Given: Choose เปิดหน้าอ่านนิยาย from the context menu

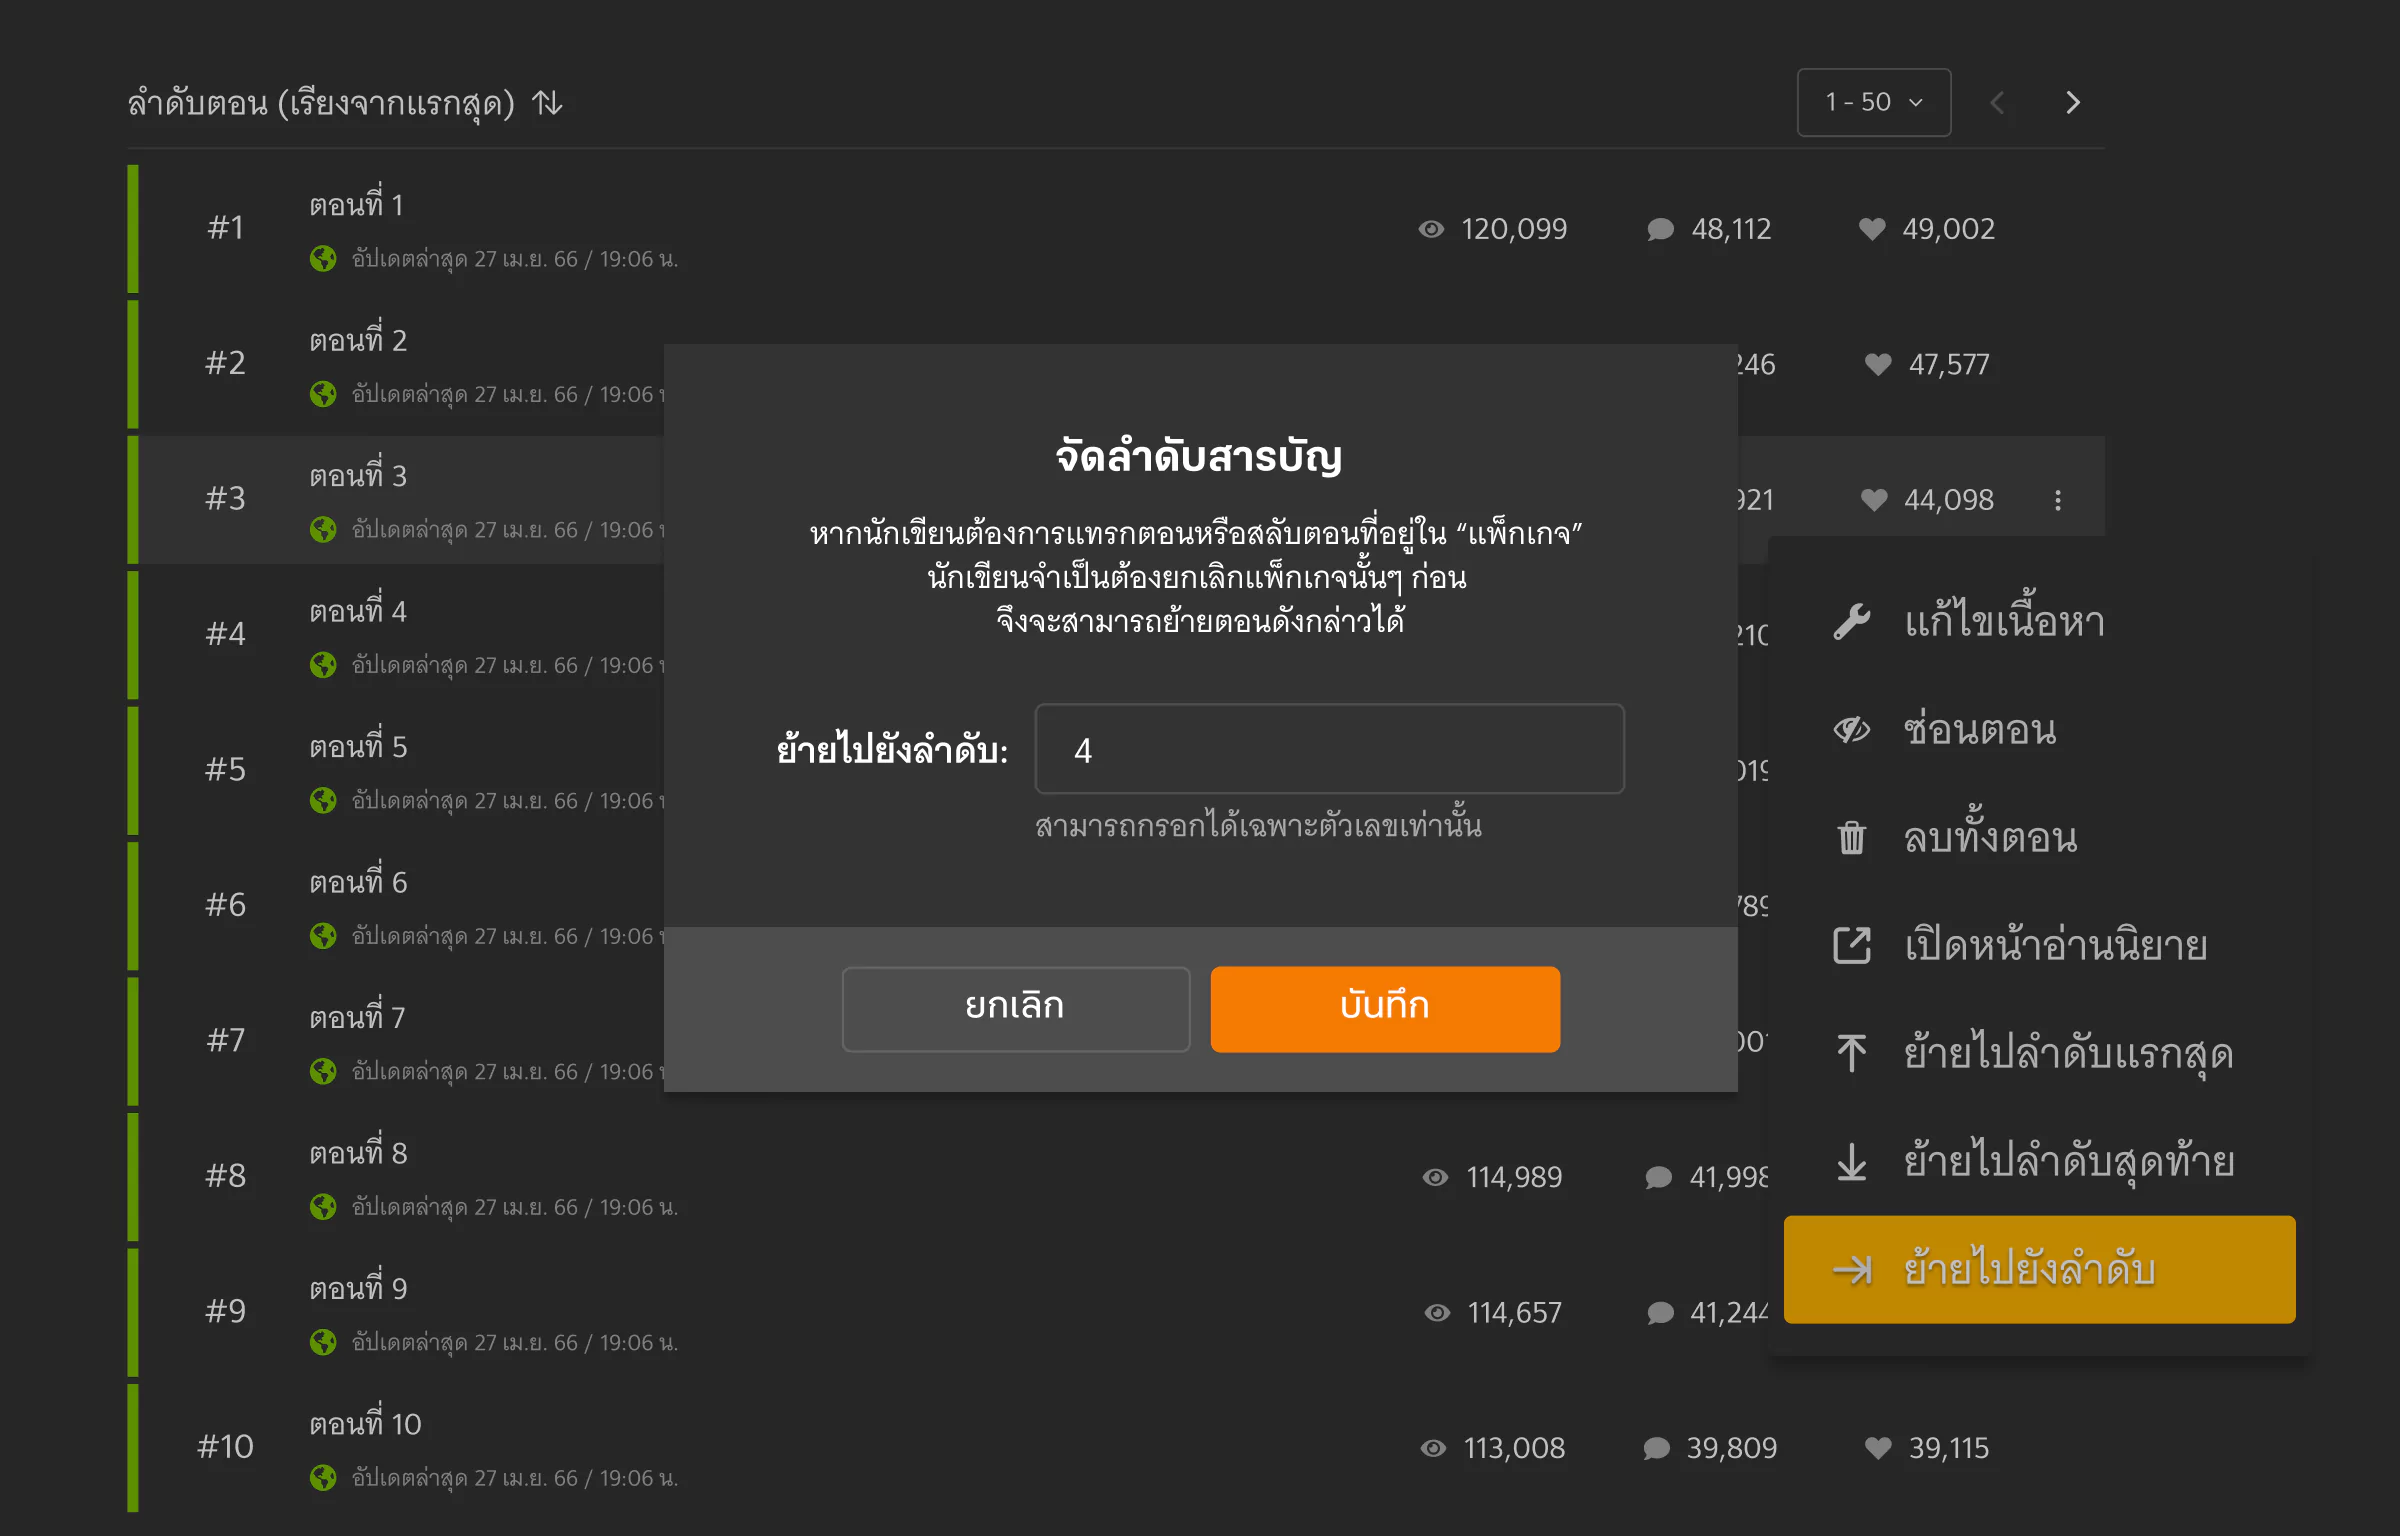Looking at the screenshot, I should [2040, 946].
